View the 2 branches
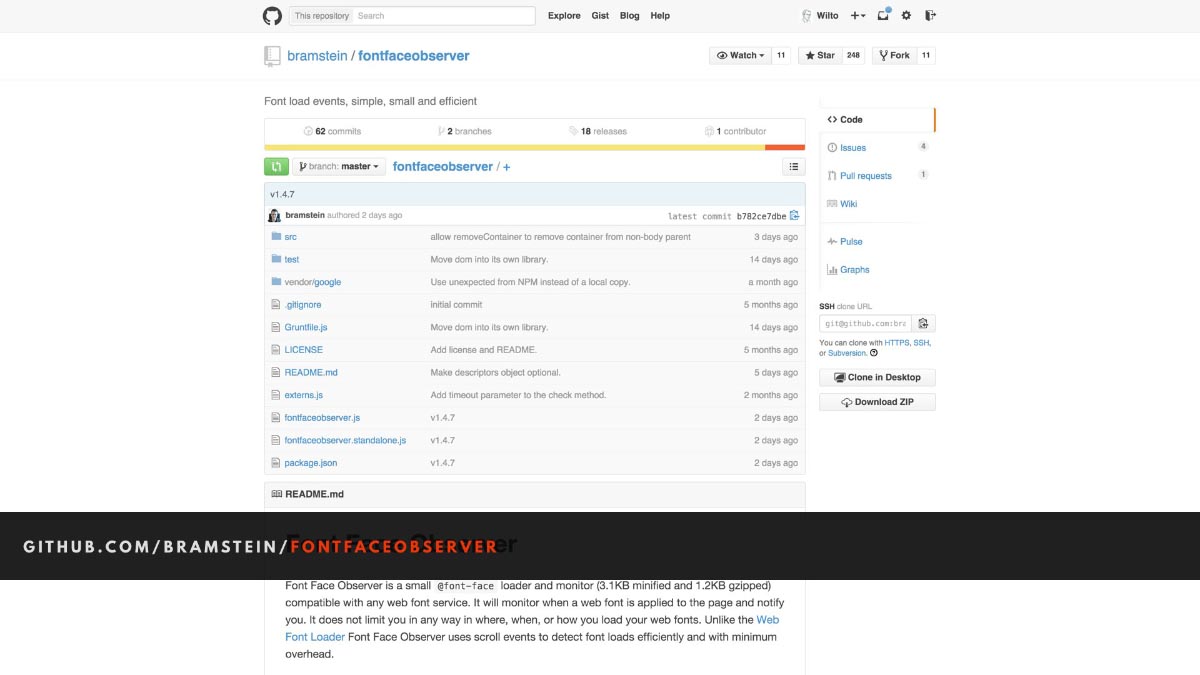1200x675 pixels. click(x=465, y=131)
